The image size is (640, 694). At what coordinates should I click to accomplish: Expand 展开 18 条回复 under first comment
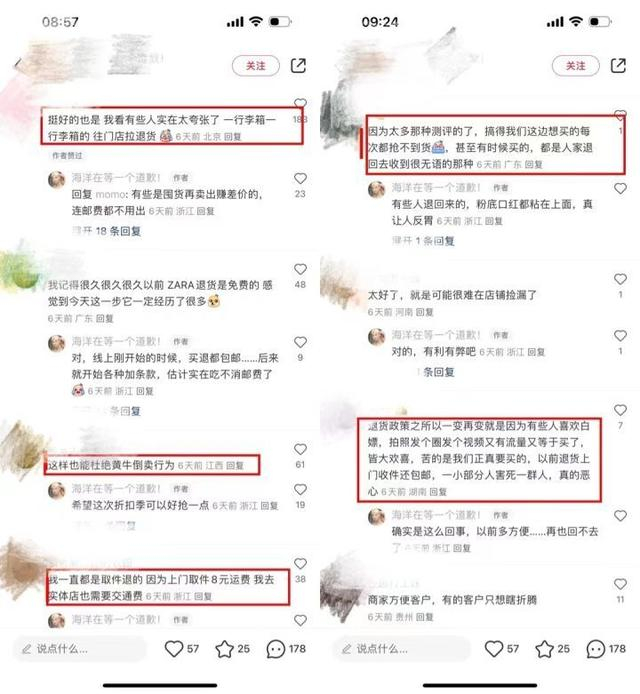click(107, 231)
